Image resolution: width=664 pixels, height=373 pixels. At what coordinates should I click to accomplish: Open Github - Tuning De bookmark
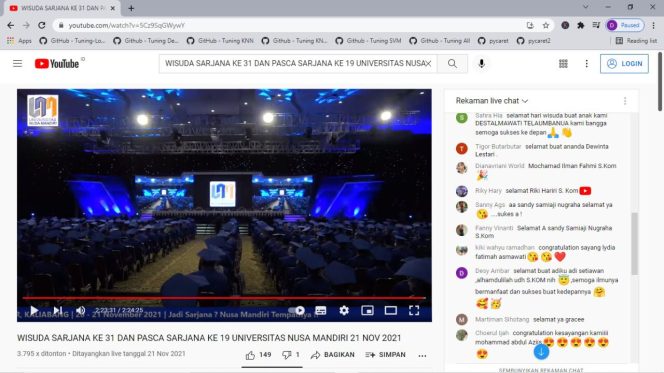tap(146, 41)
